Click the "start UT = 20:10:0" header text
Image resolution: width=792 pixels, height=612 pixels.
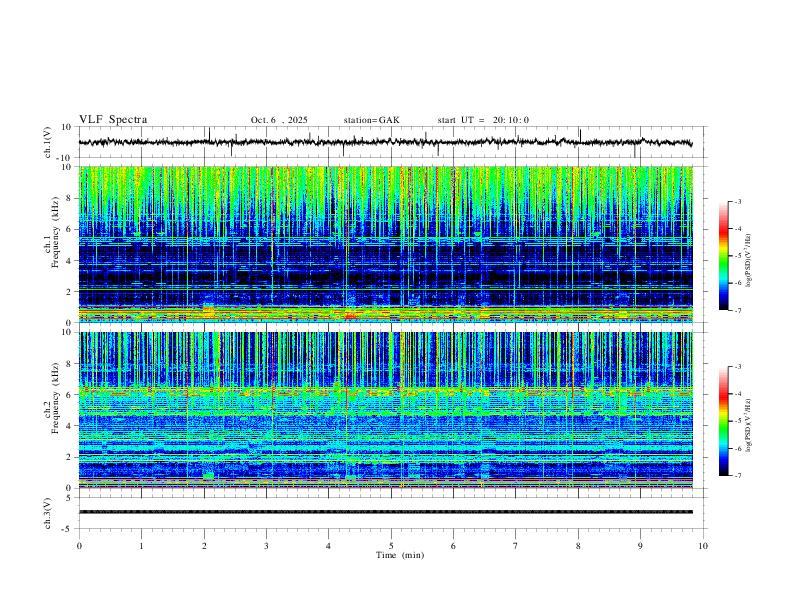(483, 120)
